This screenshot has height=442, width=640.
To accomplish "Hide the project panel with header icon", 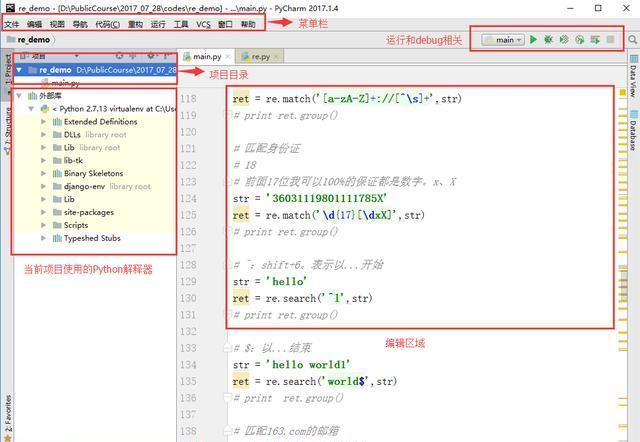I will click(x=167, y=56).
